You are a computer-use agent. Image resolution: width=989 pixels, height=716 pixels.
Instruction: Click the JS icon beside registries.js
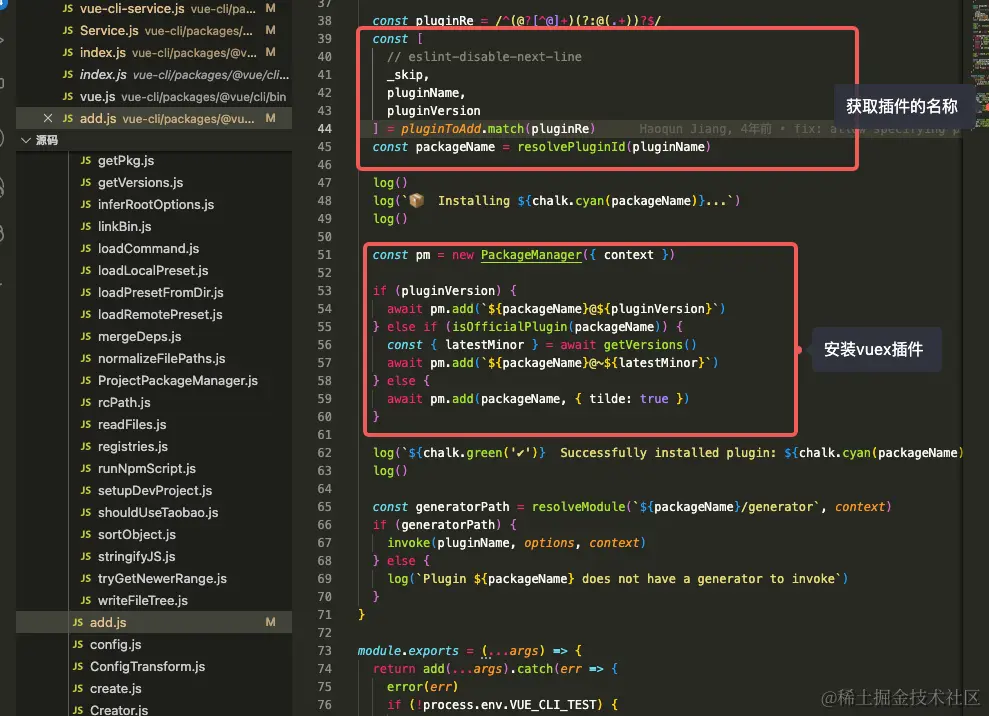pyautogui.click(x=86, y=447)
